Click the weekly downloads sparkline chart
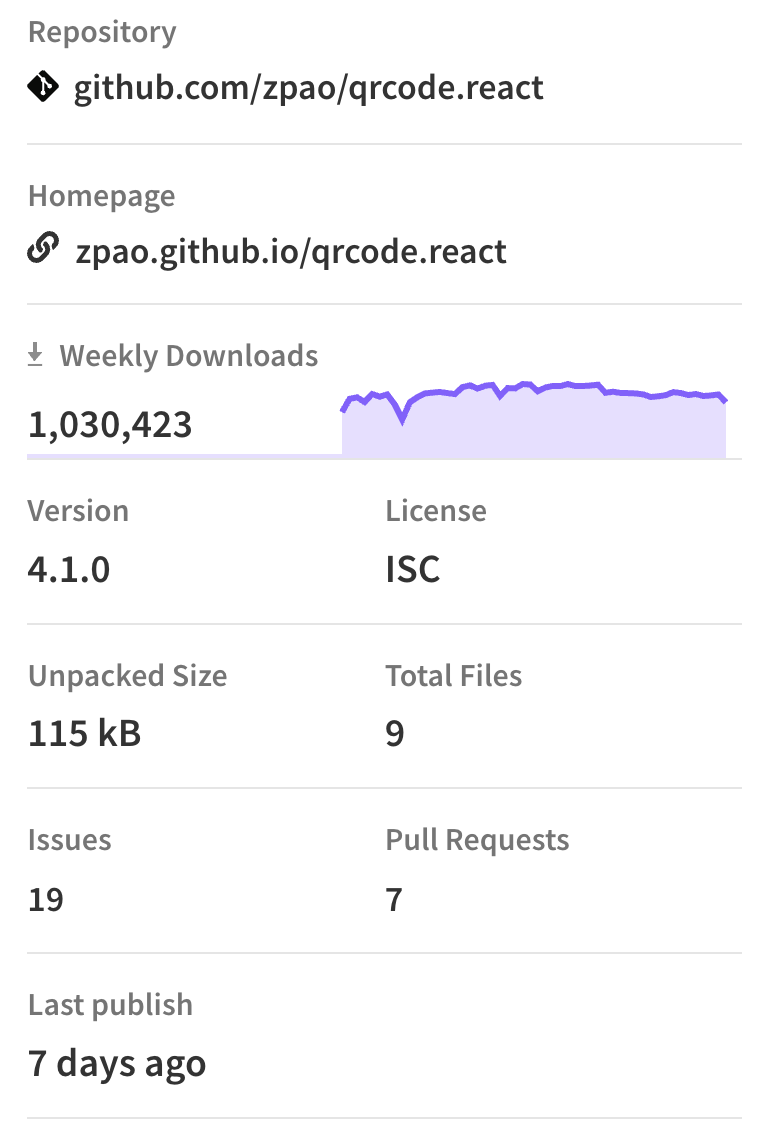The height and width of the screenshot is (1142, 770). point(534,420)
